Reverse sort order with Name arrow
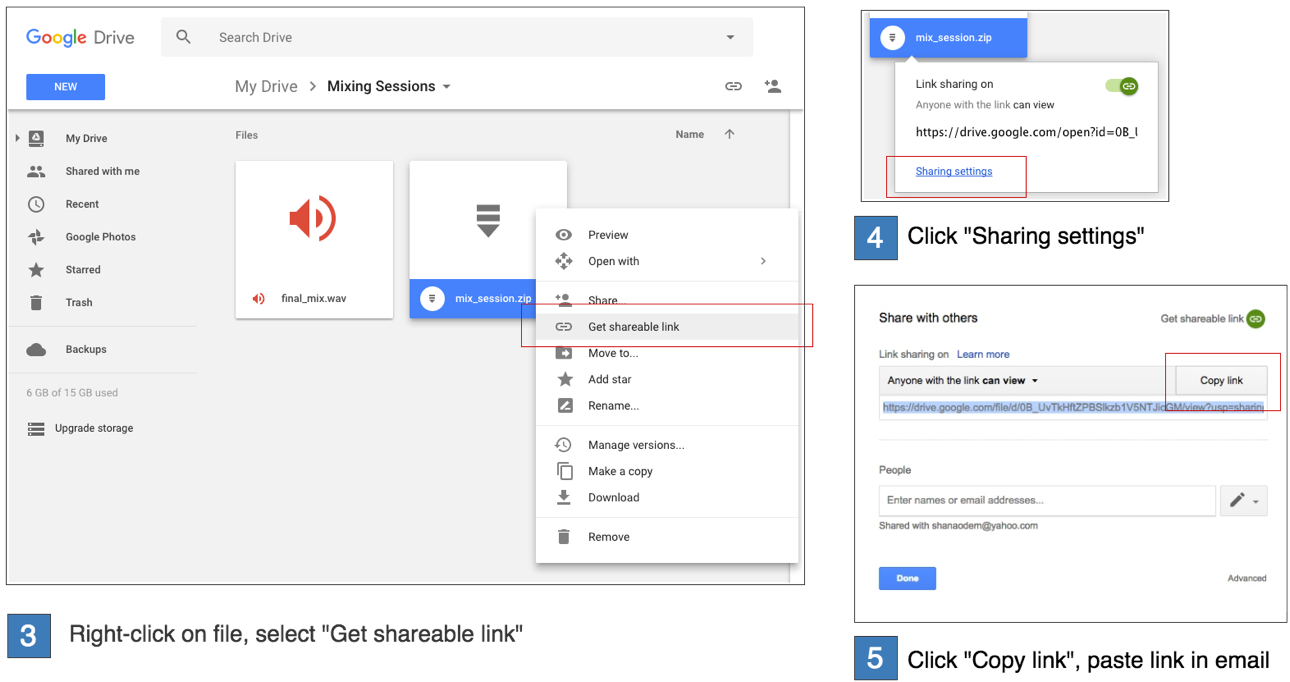Image resolution: width=1290 pixels, height=682 pixels. click(x=729, y=134)
